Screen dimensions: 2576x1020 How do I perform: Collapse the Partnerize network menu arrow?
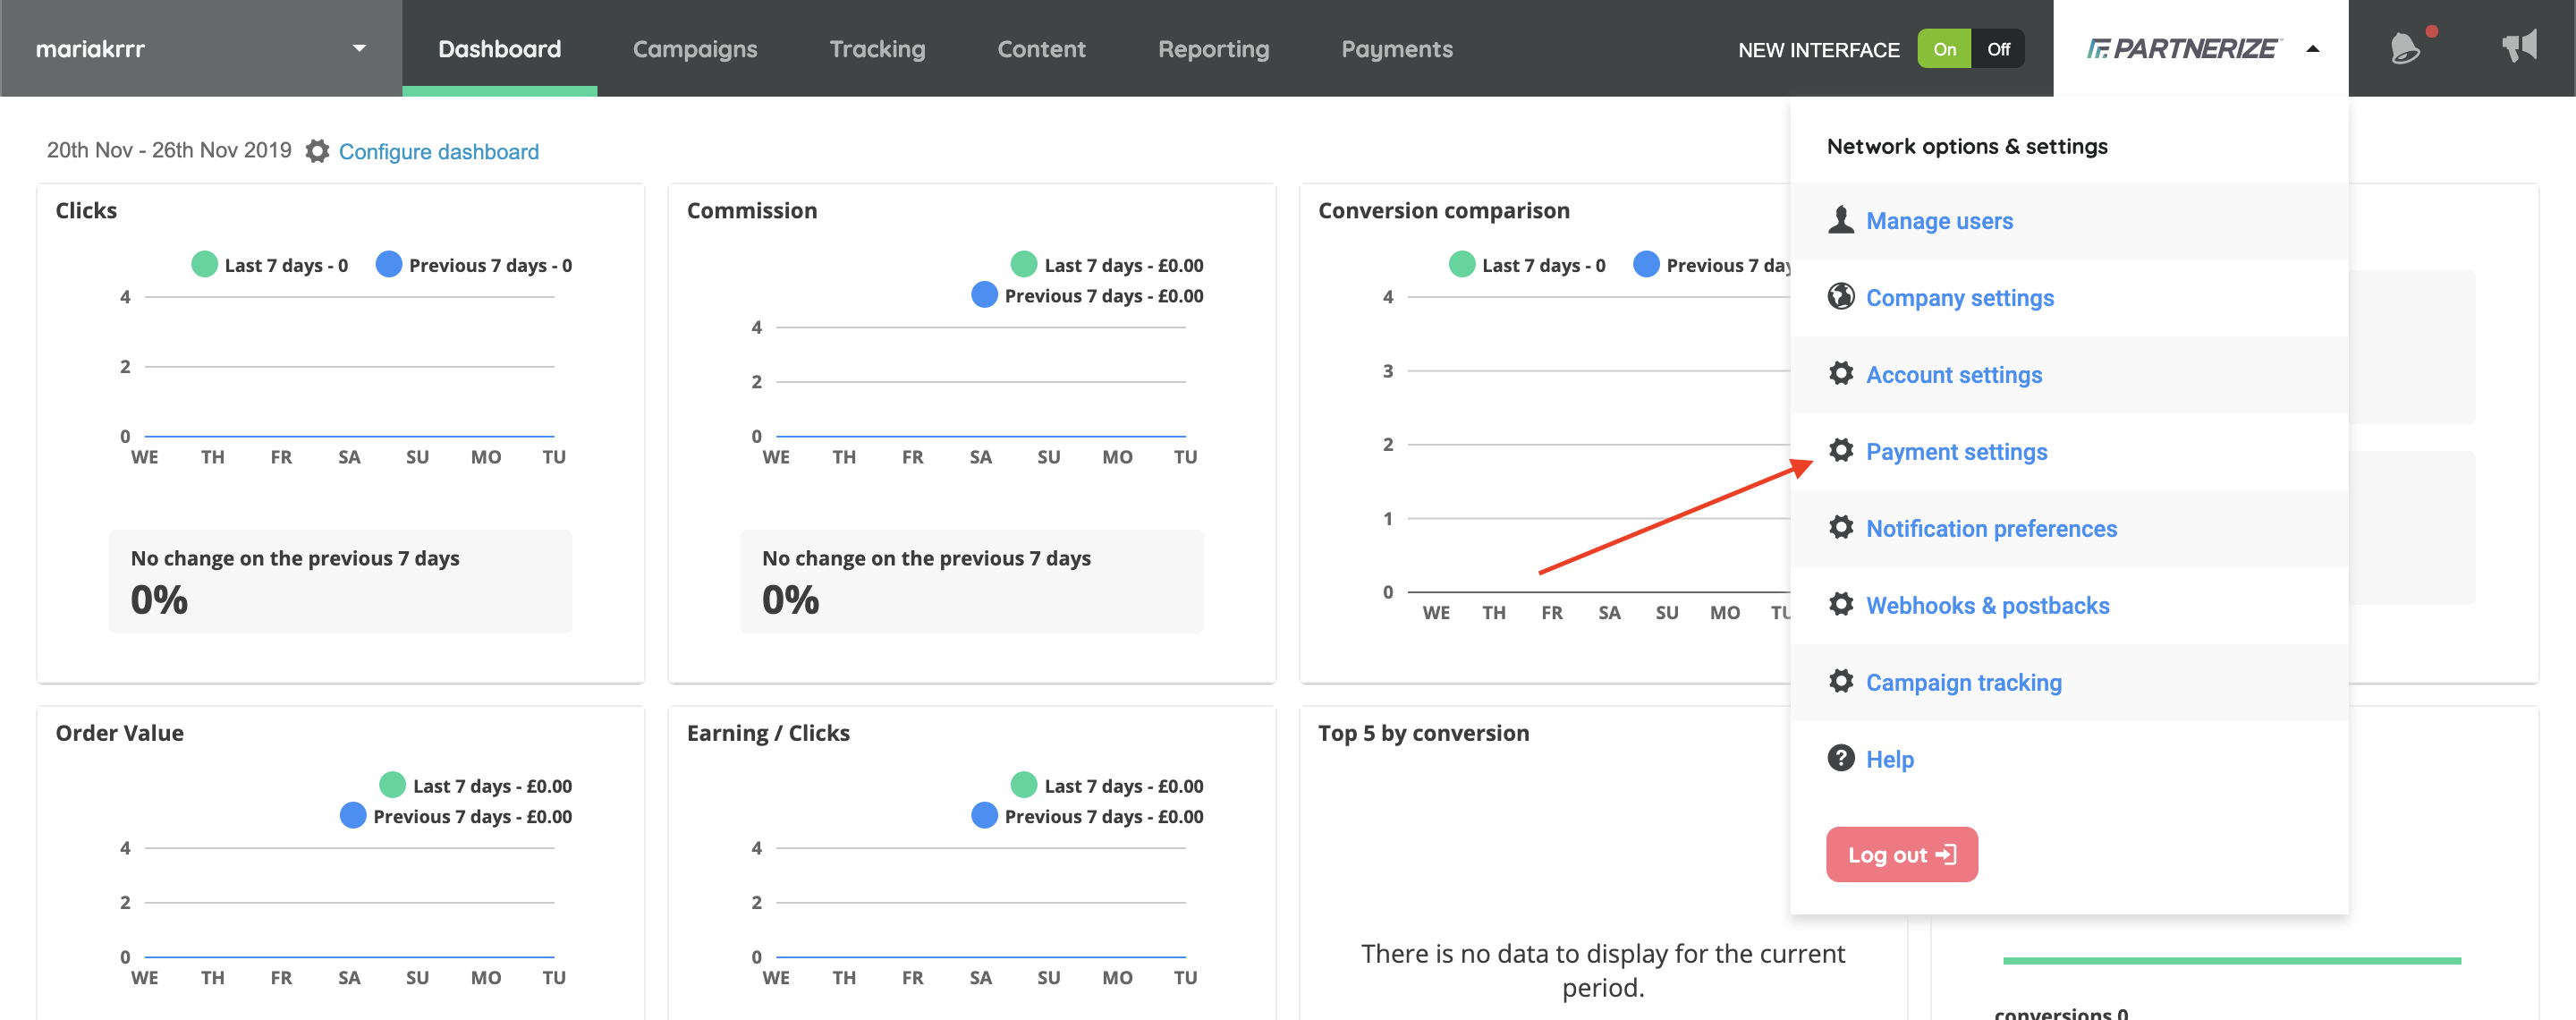2312,48
